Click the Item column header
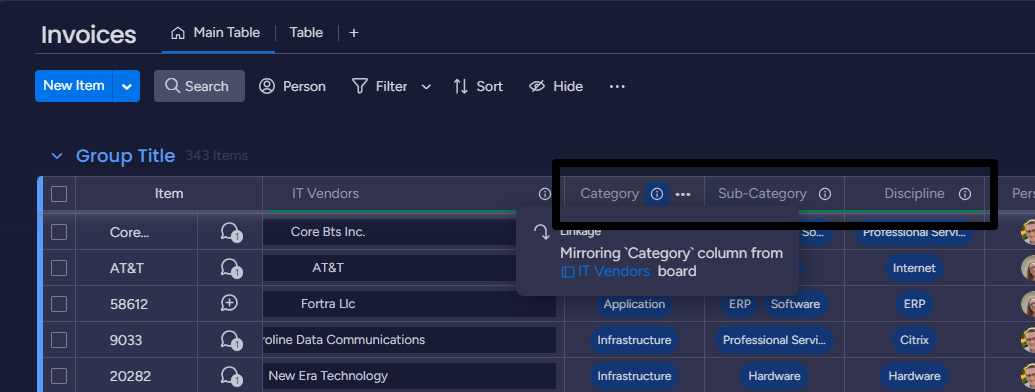1035x392 pixels. pos(169,194)
